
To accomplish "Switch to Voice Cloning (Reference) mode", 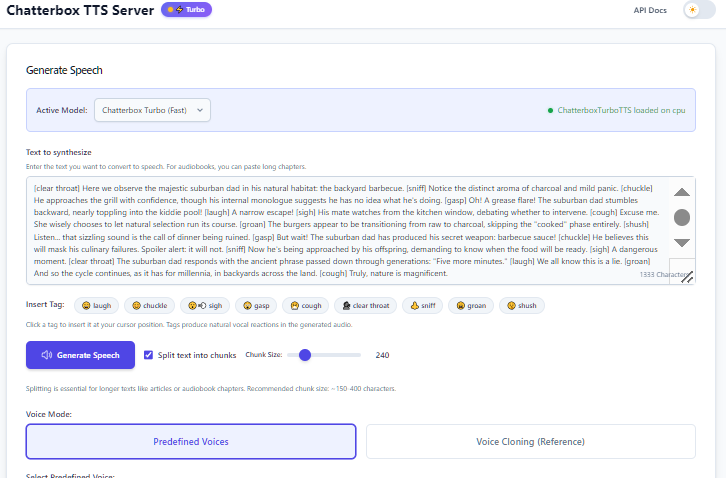I will [x=531, y=441].
